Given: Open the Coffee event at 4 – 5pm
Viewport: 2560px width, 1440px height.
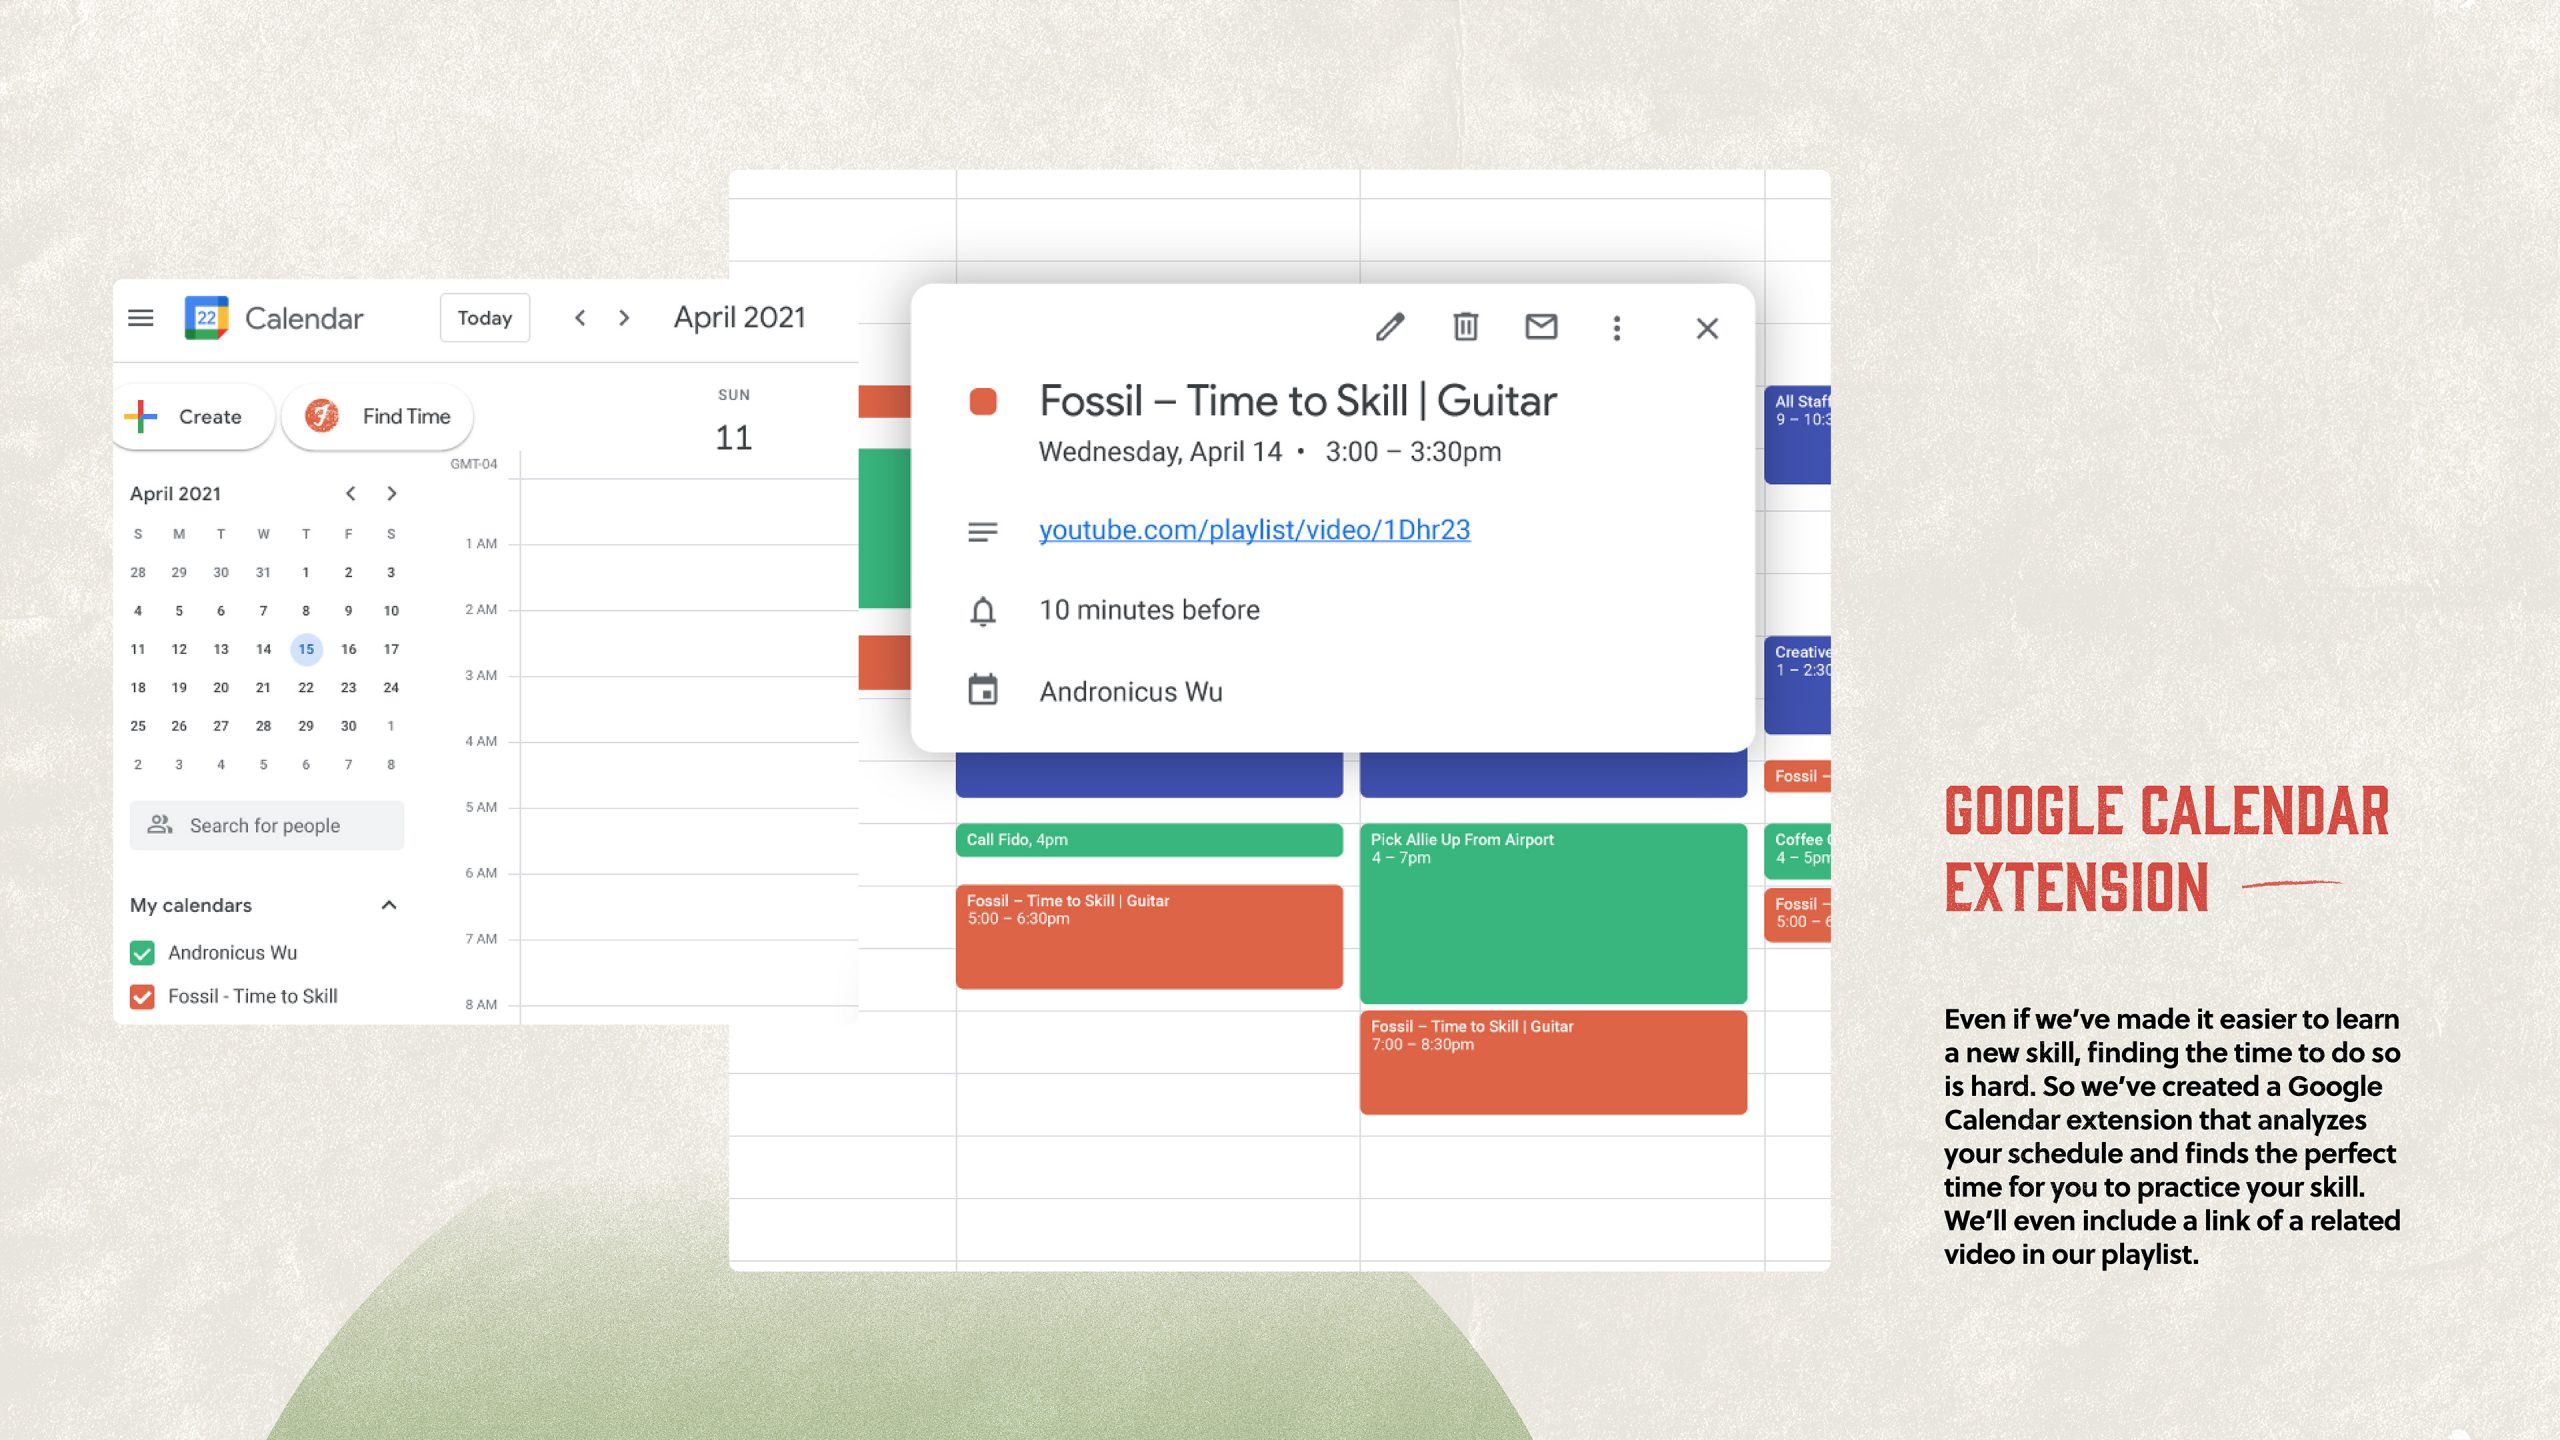Looking at the screenshot, I should [x=1798, y=851].
